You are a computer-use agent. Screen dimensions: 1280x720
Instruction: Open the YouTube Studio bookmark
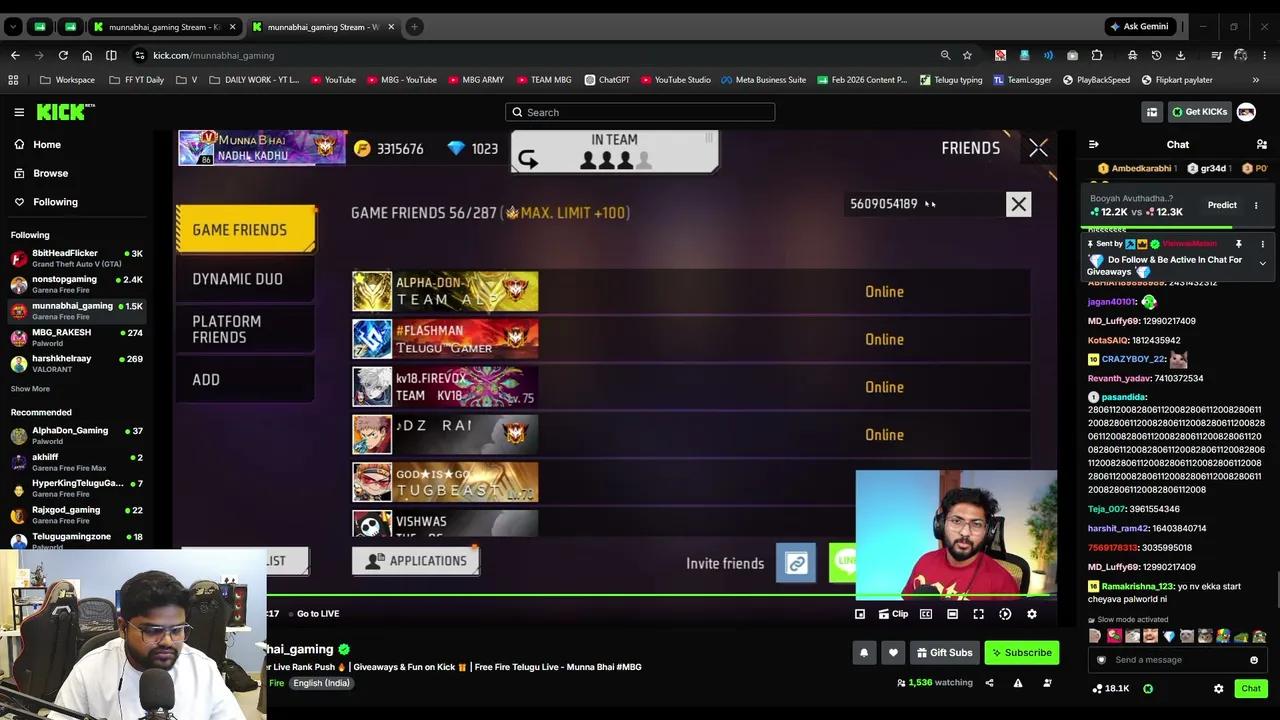pos(675,80)
